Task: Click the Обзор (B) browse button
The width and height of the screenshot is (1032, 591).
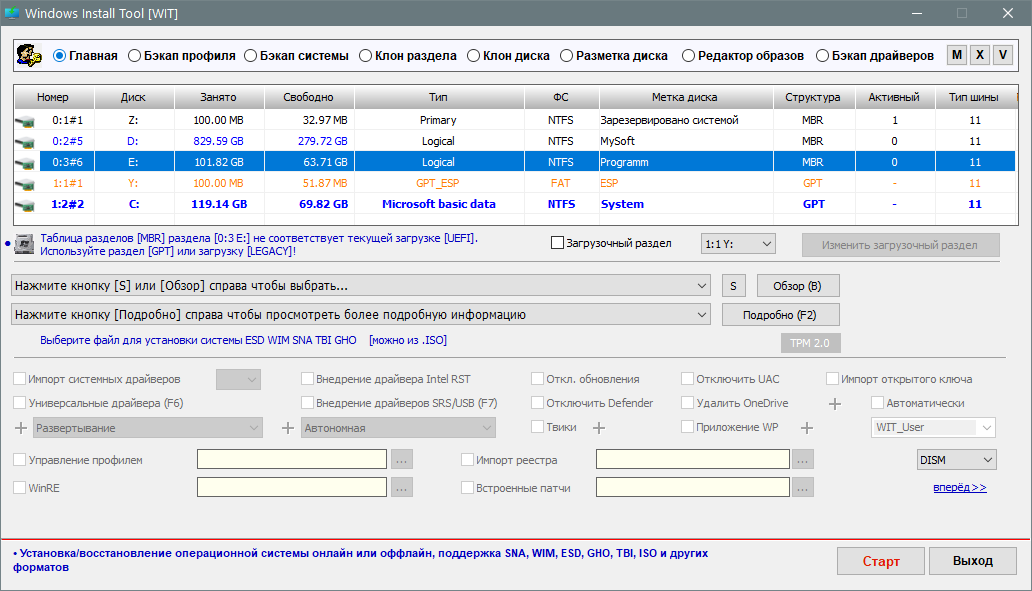Action: 797,286
